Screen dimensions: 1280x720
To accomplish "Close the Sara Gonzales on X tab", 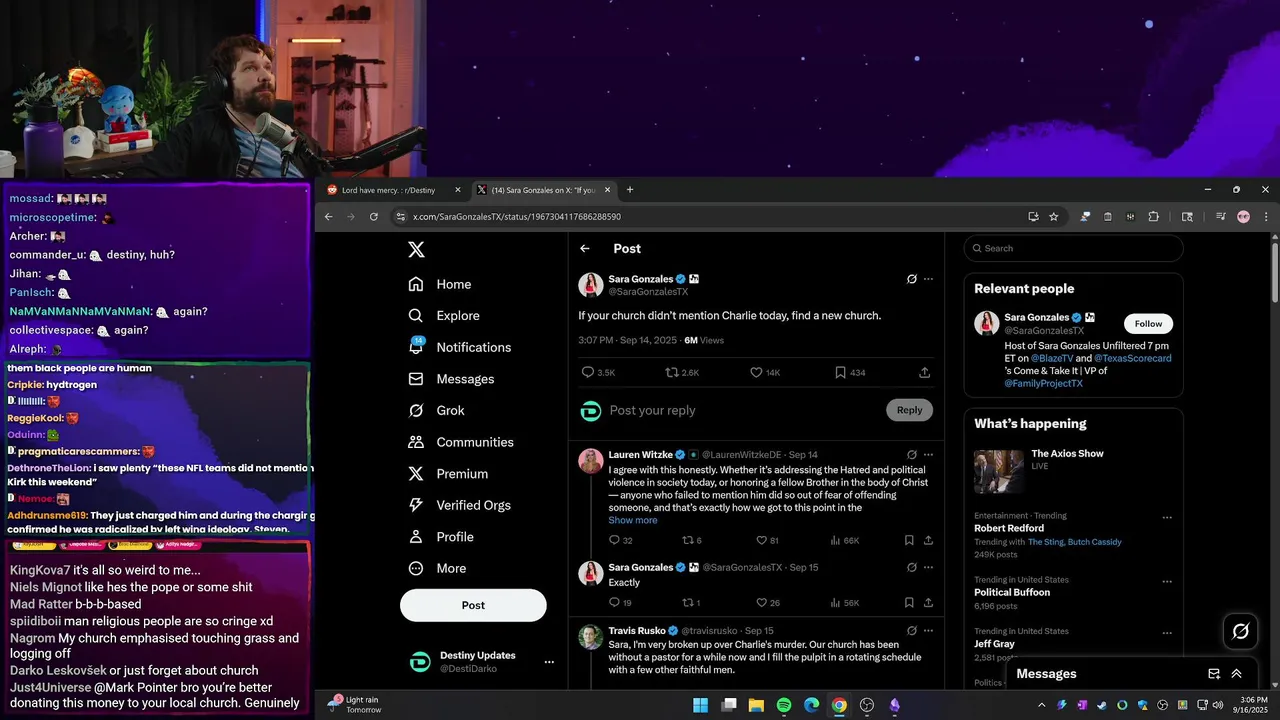I will coord(608,190).
